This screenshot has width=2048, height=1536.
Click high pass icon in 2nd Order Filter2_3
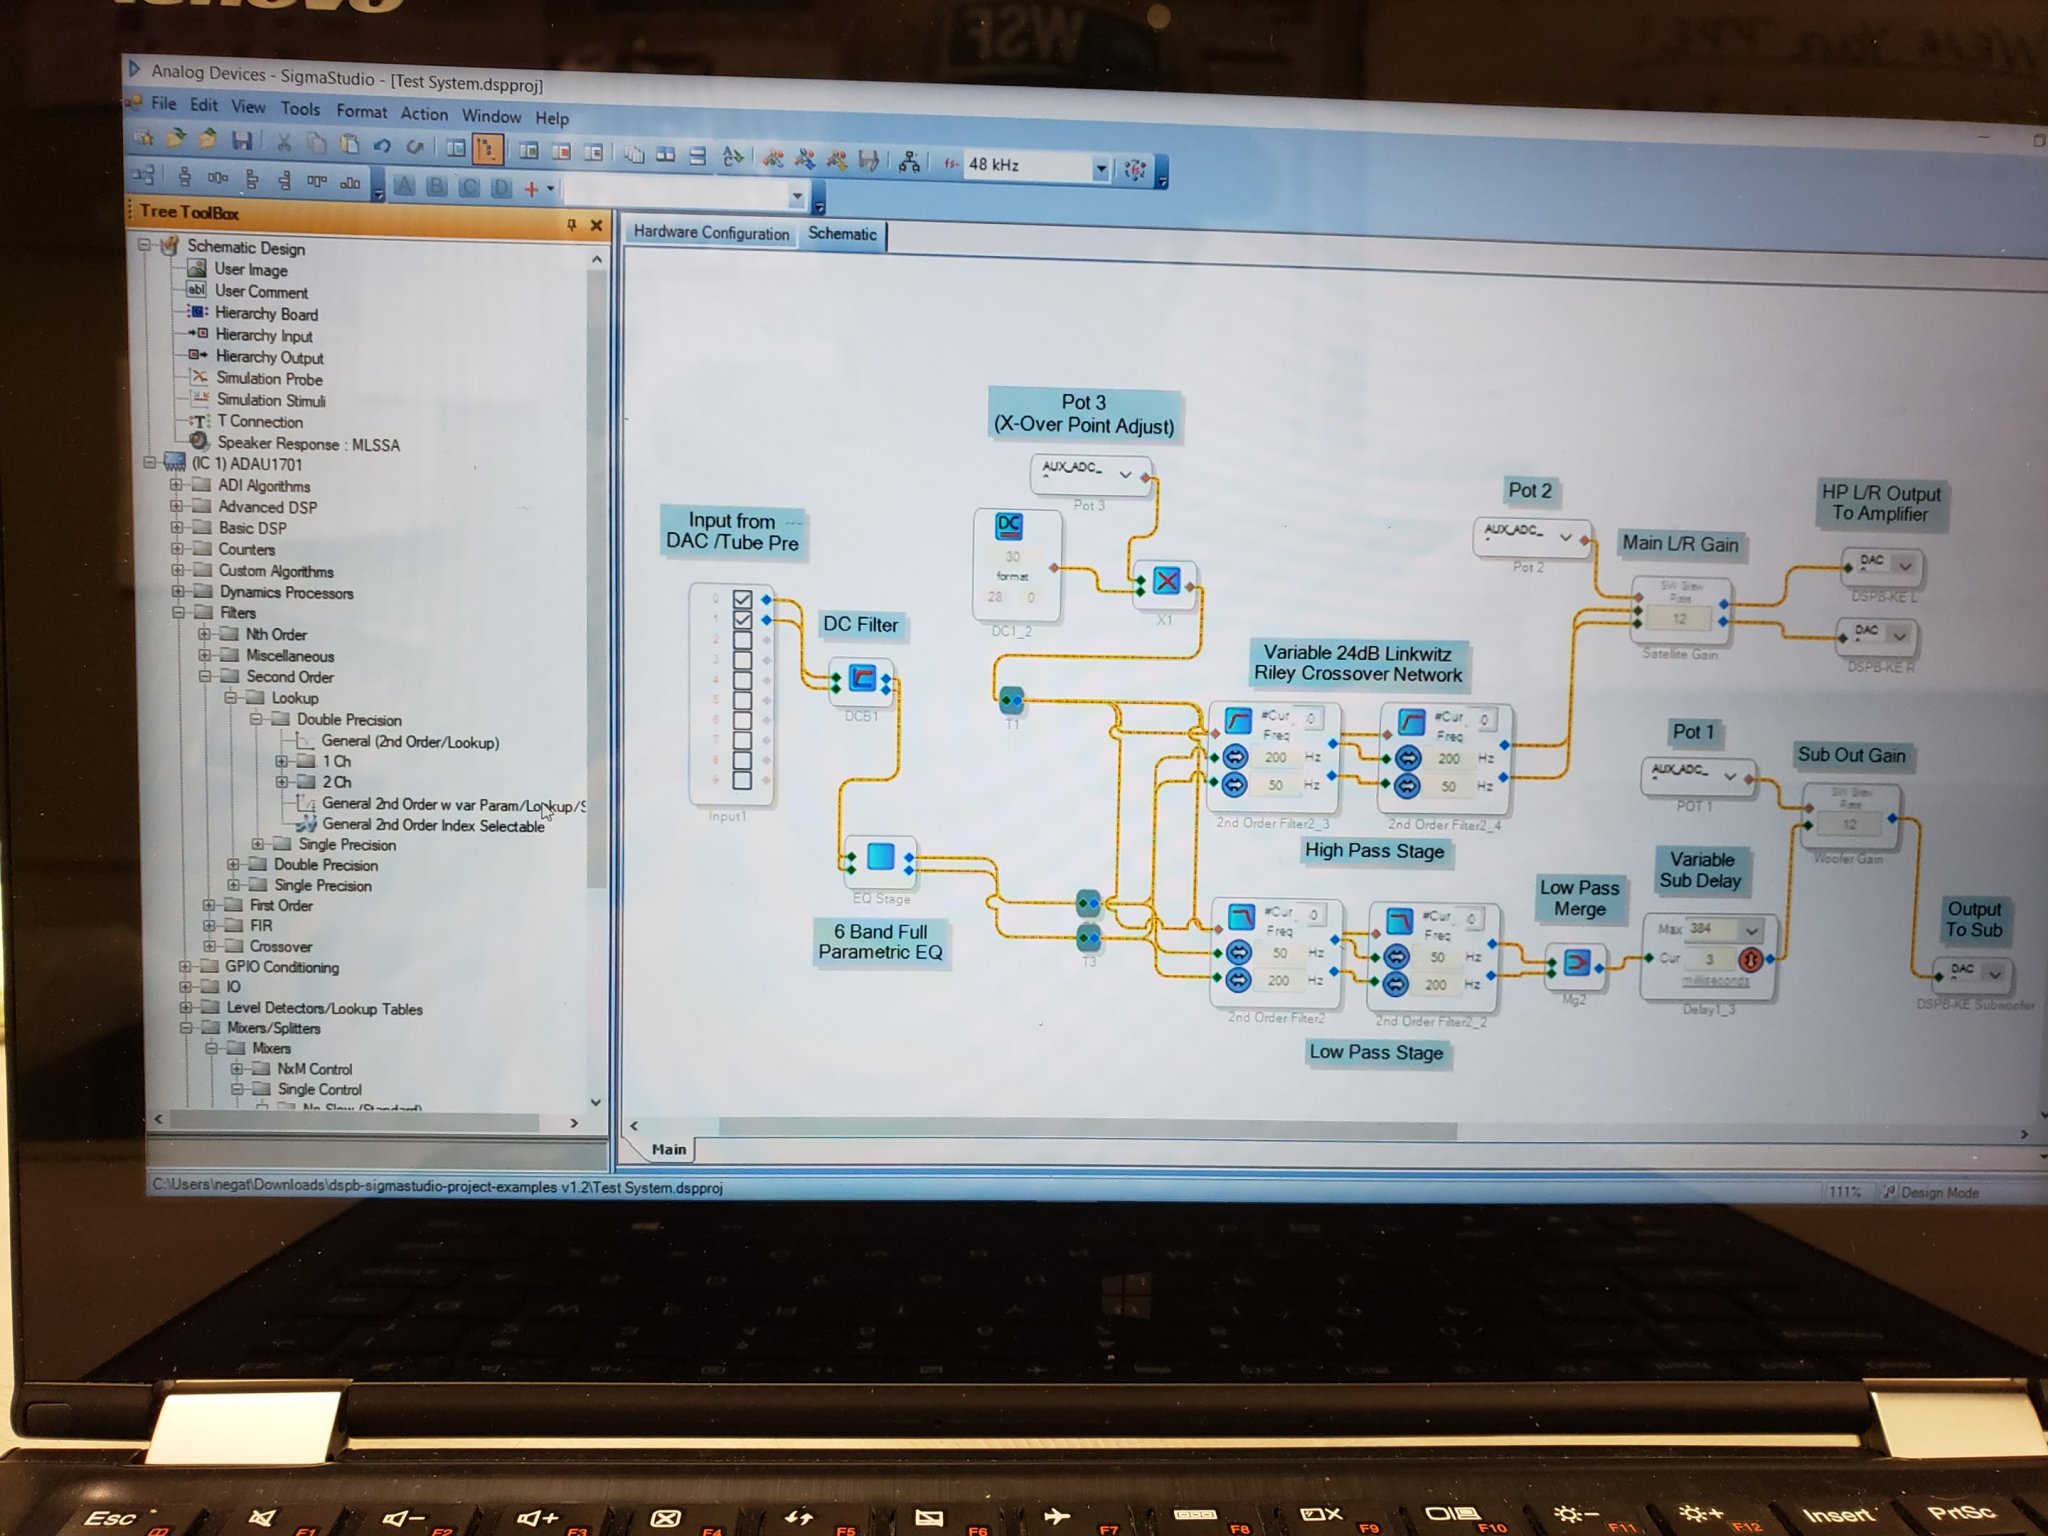[x=1239, y=720]
